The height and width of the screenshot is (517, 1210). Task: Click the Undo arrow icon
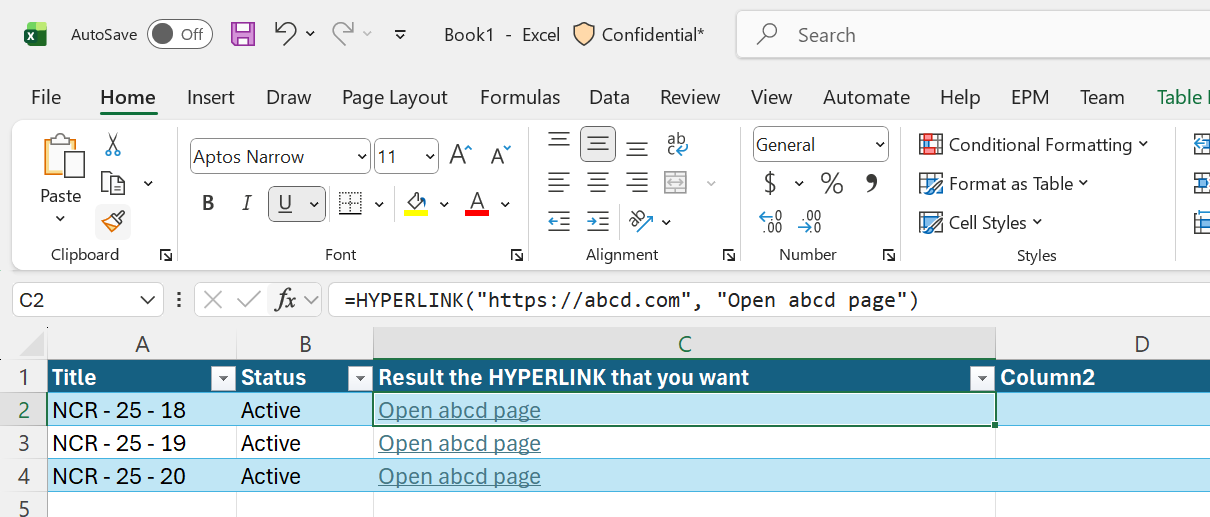[x=285, y=33]
